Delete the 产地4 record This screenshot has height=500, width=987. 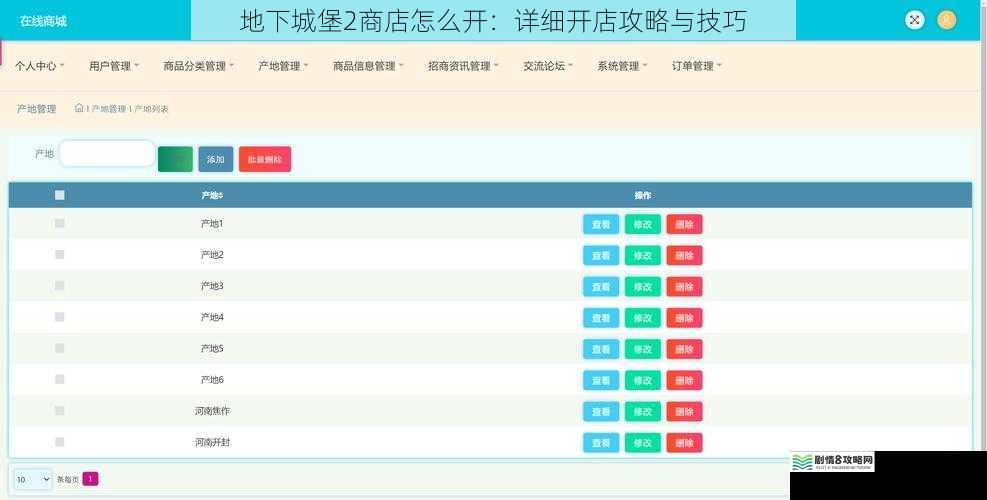click(684, 318)
